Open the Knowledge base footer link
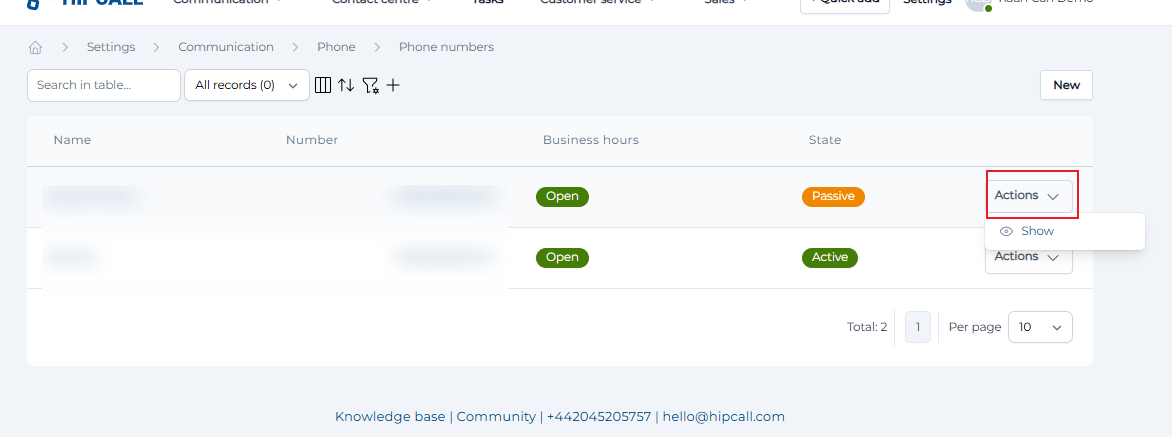The height and width of the screenshot is (437, 1172). (x=390, y=417)
